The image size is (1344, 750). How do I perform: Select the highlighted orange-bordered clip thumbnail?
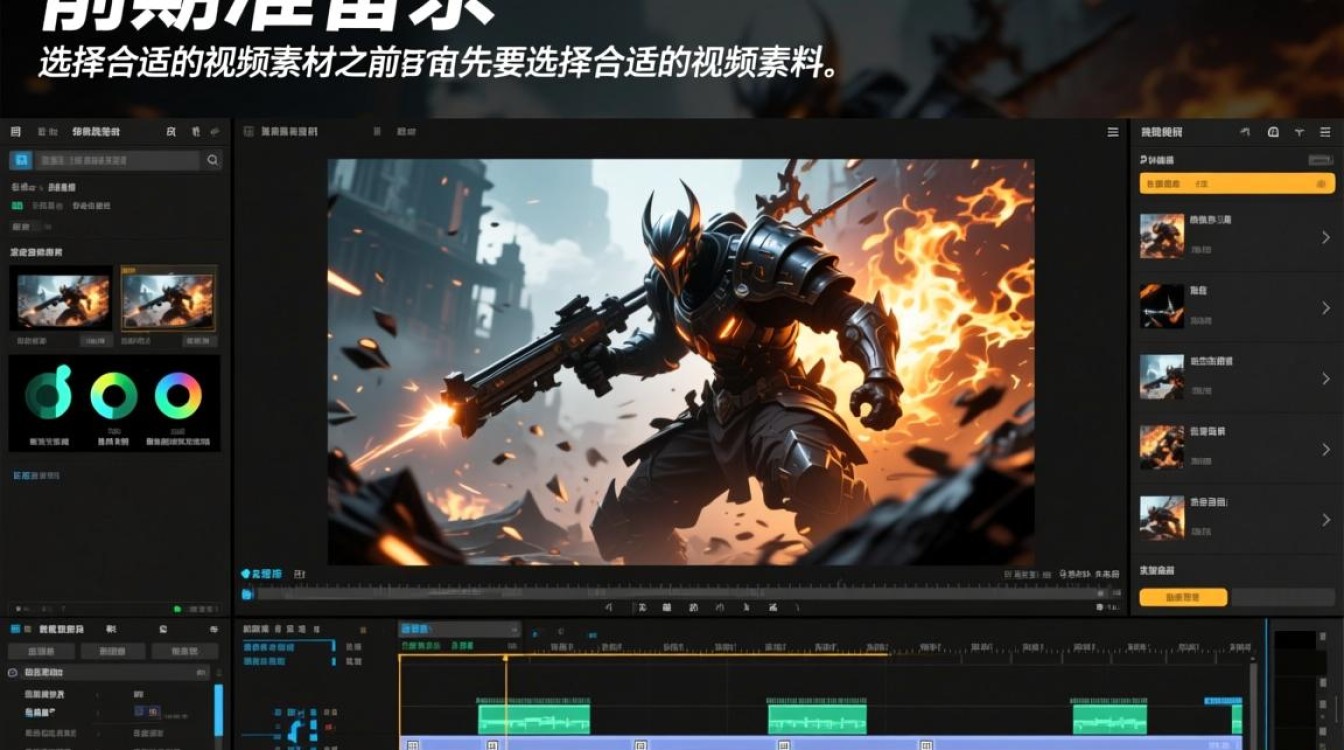pyautogui.click(x=168, y=298)
